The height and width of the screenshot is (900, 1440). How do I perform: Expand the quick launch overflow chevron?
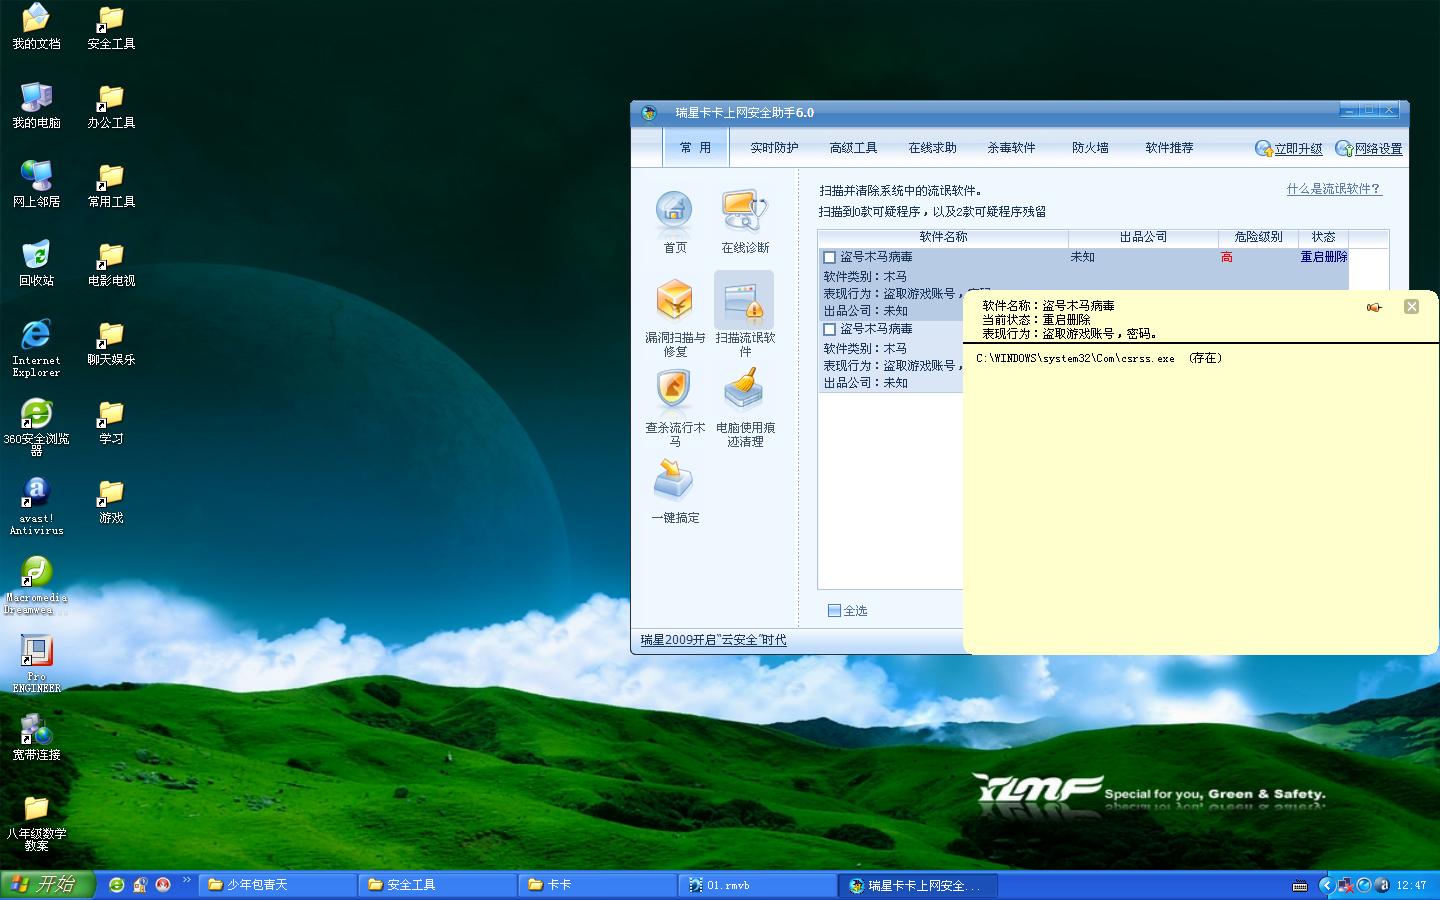pos(186,881)
